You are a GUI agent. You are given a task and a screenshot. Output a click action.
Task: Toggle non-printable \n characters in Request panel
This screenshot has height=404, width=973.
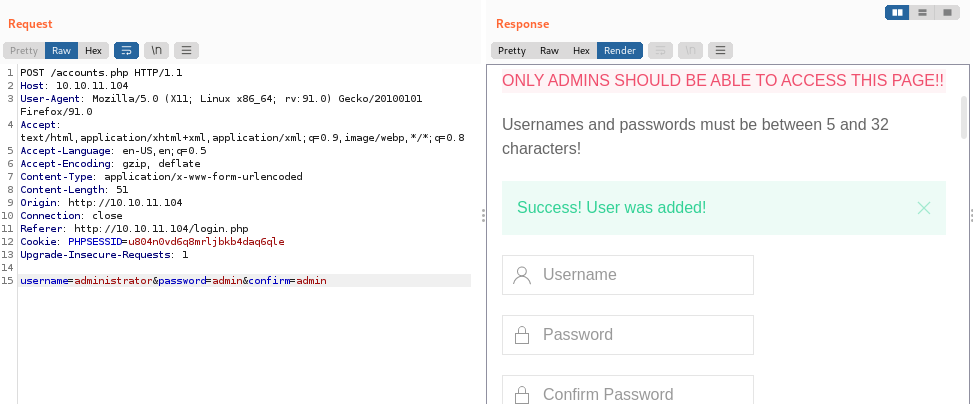(x=156, y=51)
